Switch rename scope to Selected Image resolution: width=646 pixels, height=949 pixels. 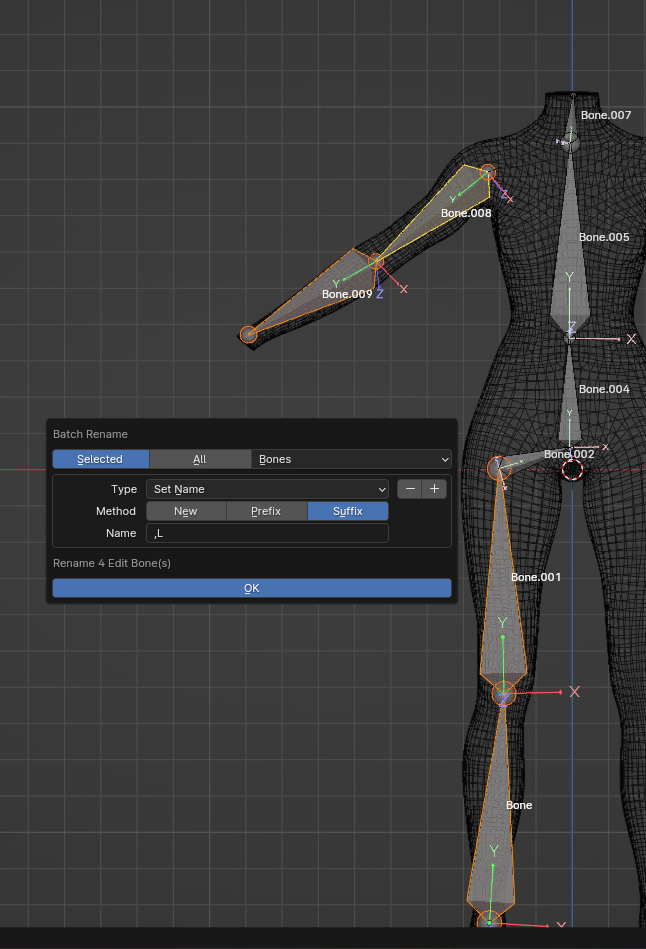click(100, 459)
